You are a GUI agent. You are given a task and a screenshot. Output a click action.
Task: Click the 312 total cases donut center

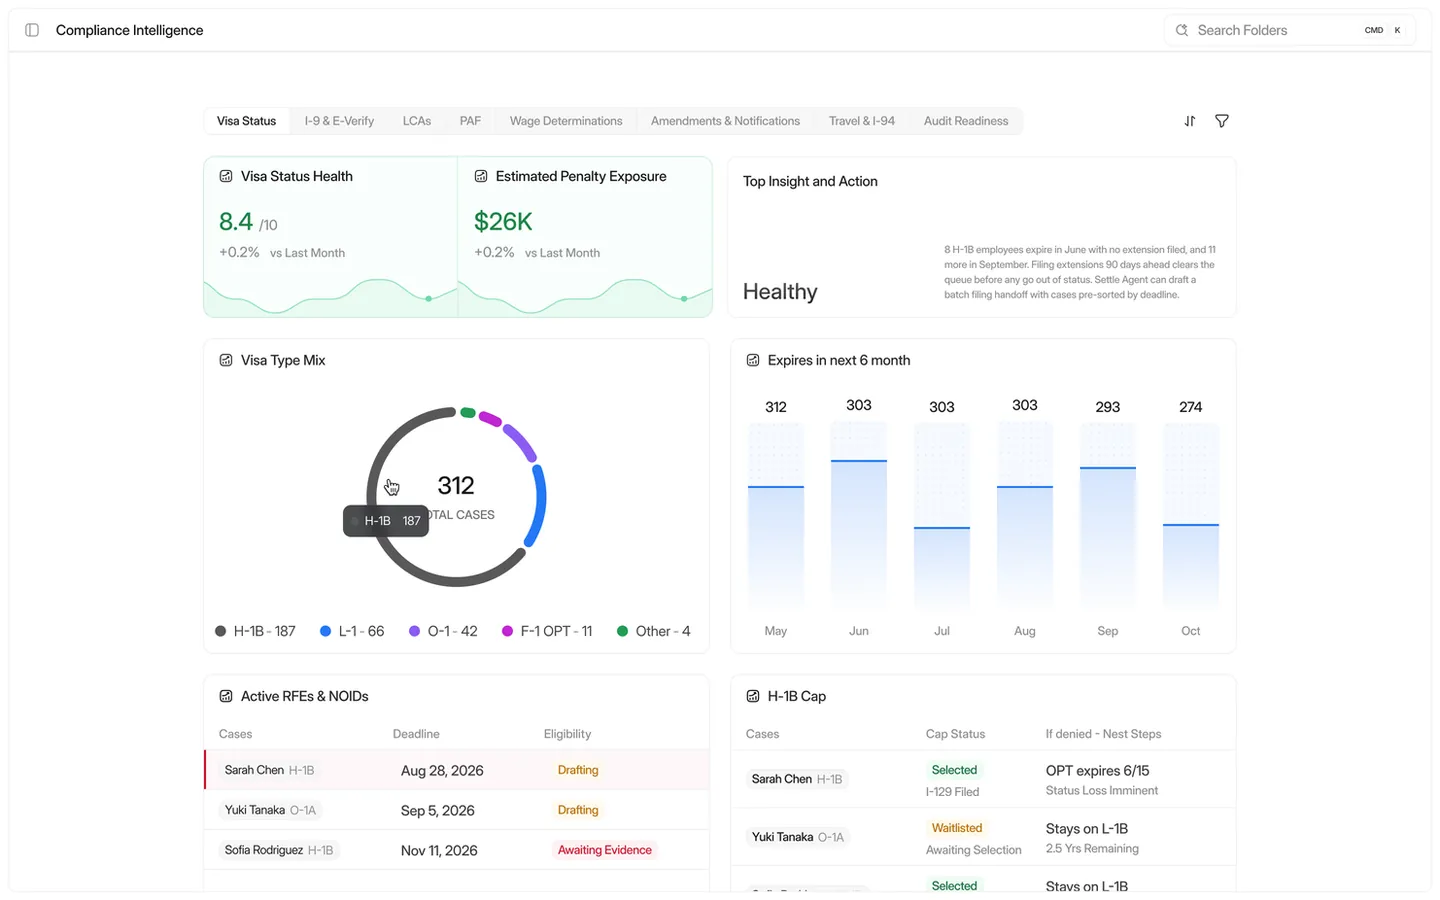[x=456, y=486]
